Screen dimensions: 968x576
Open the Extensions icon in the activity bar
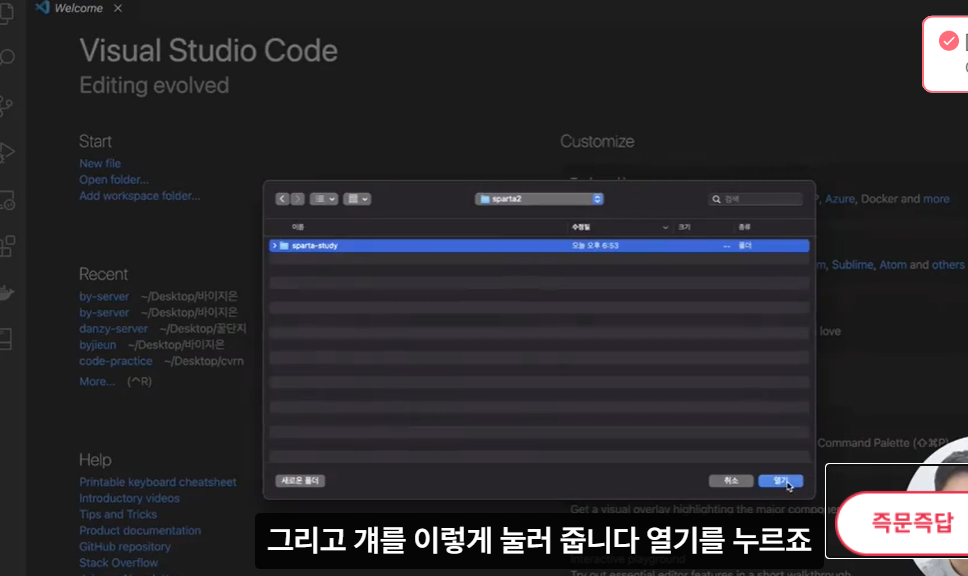[7, 246]
